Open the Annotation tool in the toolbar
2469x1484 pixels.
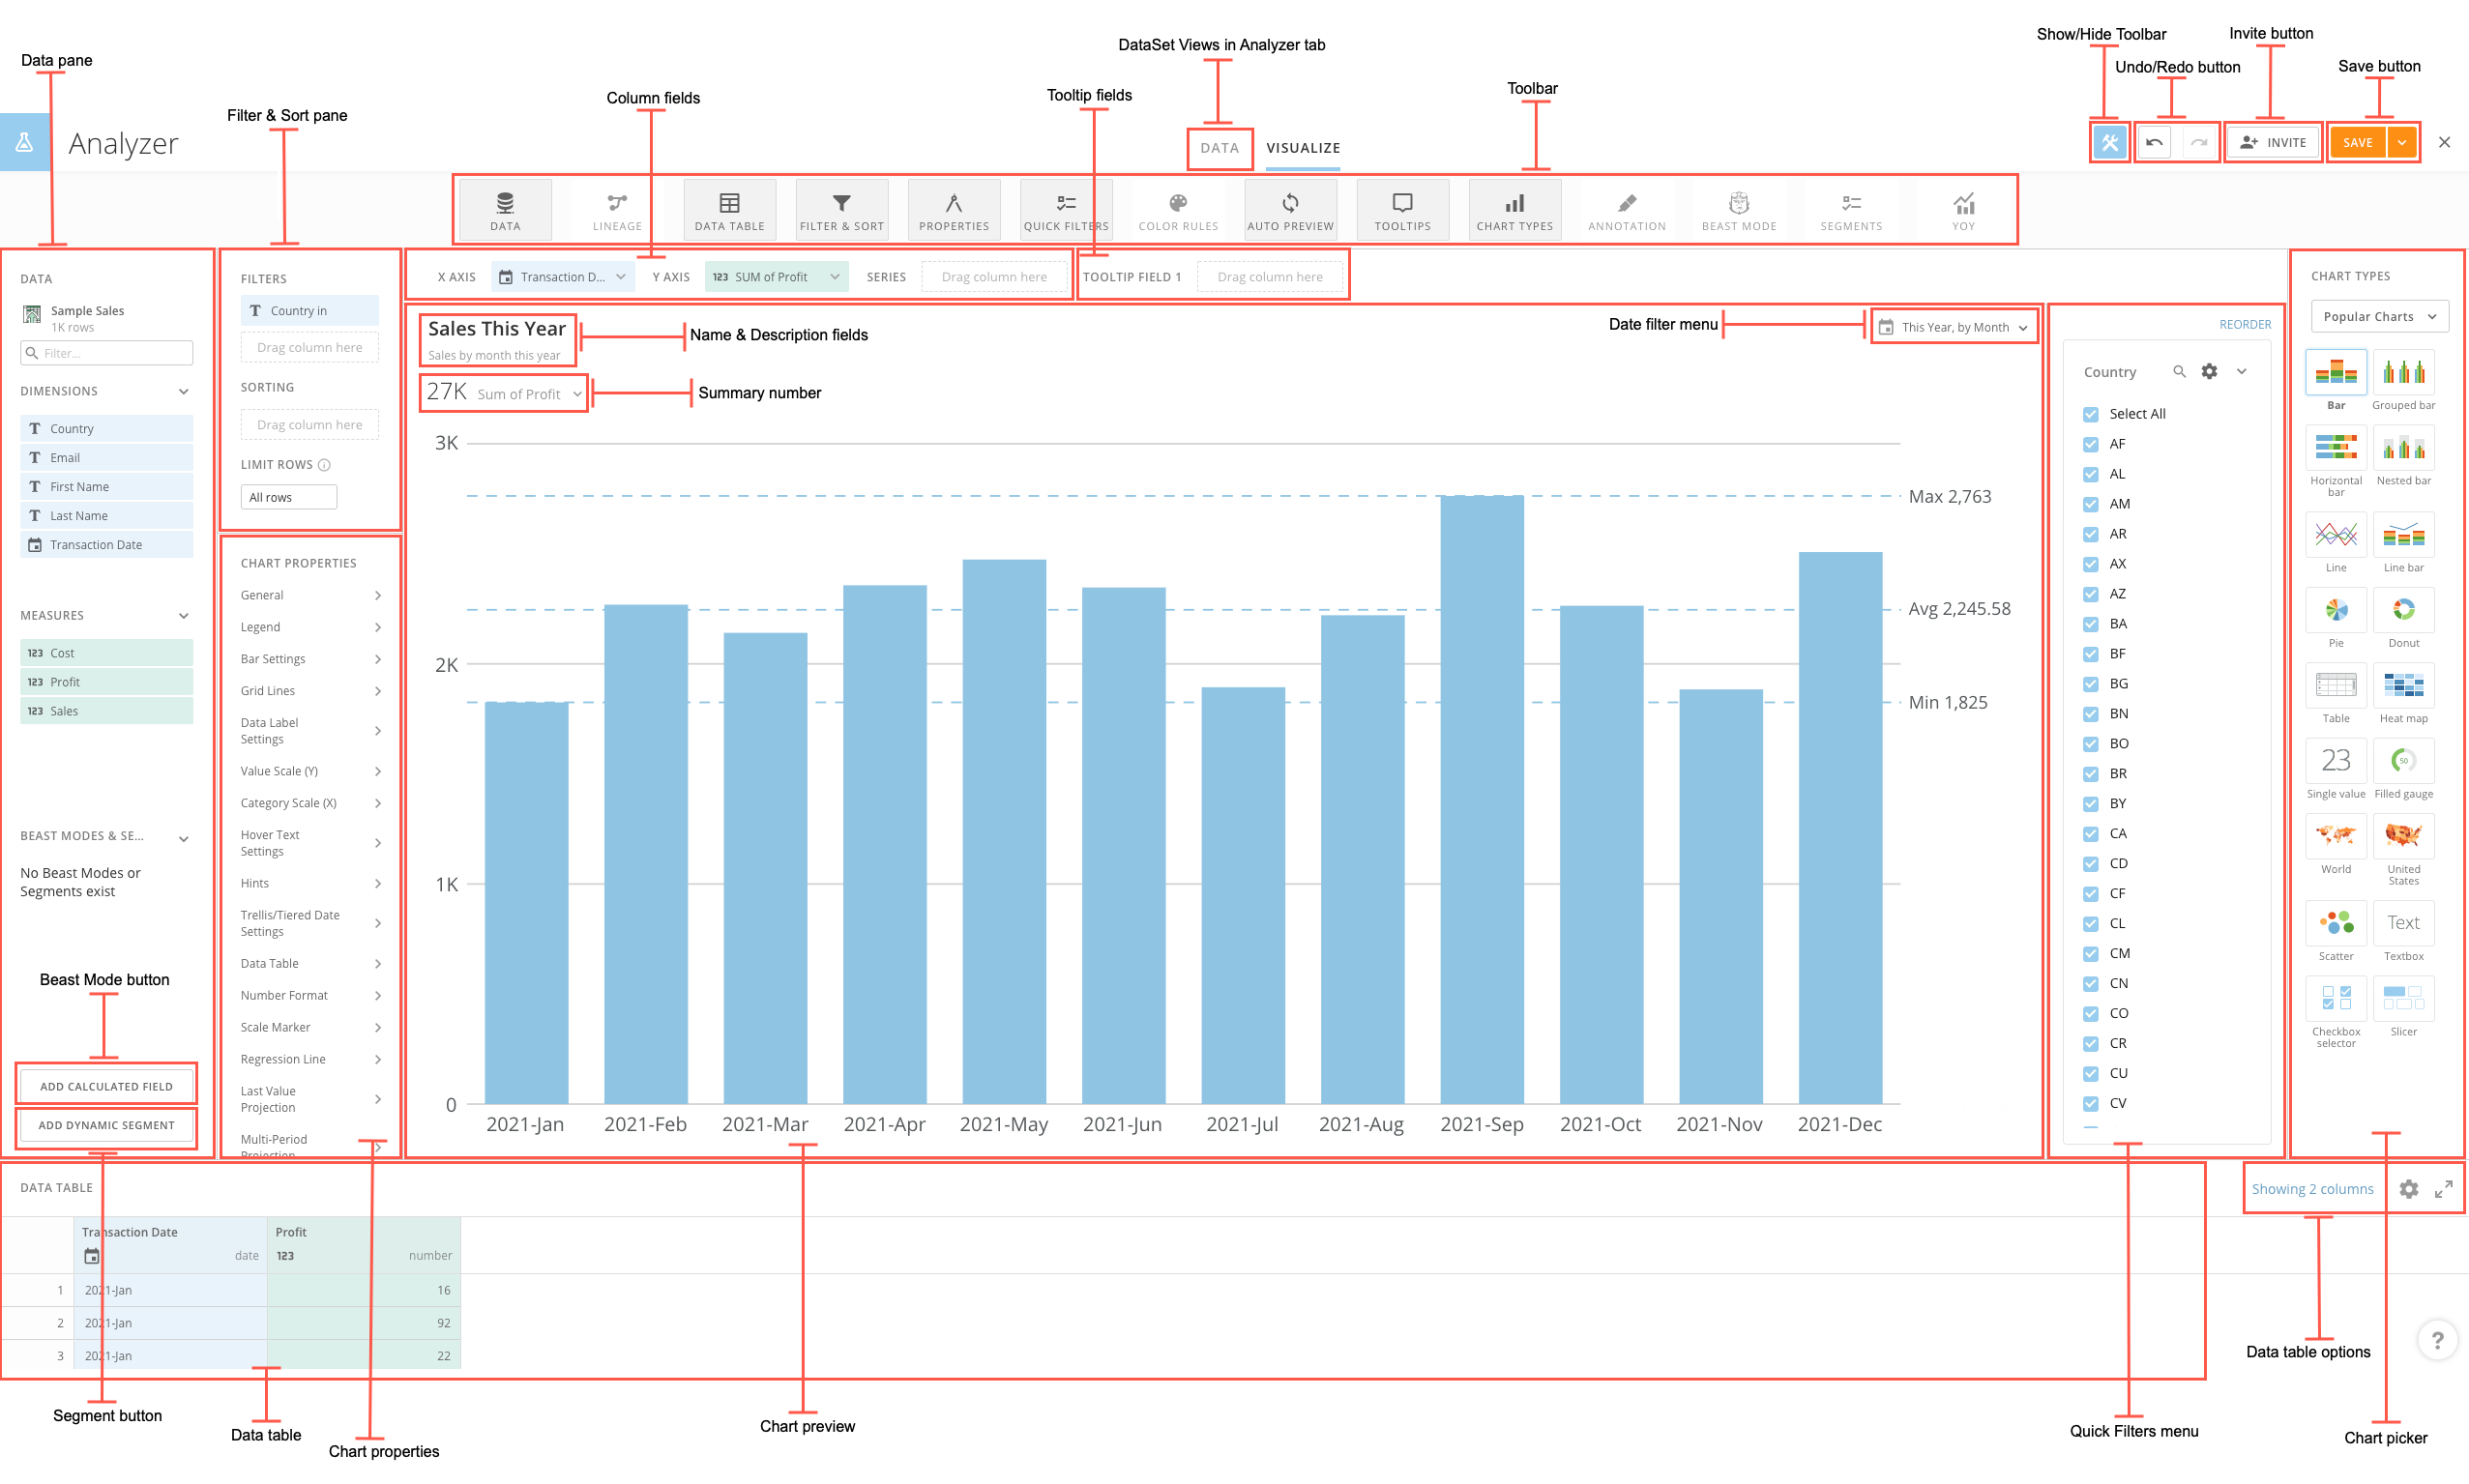pyautogui.click(x=1626, y=209)
